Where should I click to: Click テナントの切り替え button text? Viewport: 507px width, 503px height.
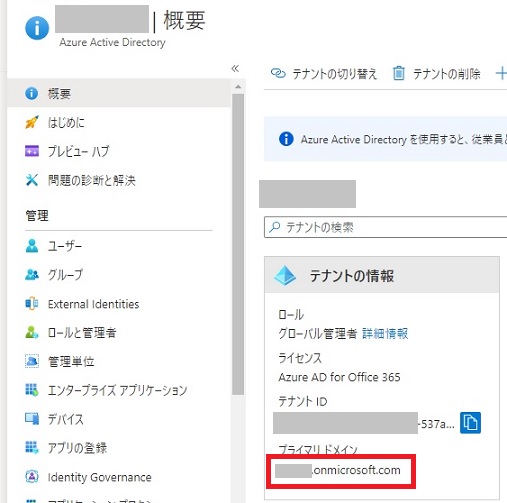(334, 74)
